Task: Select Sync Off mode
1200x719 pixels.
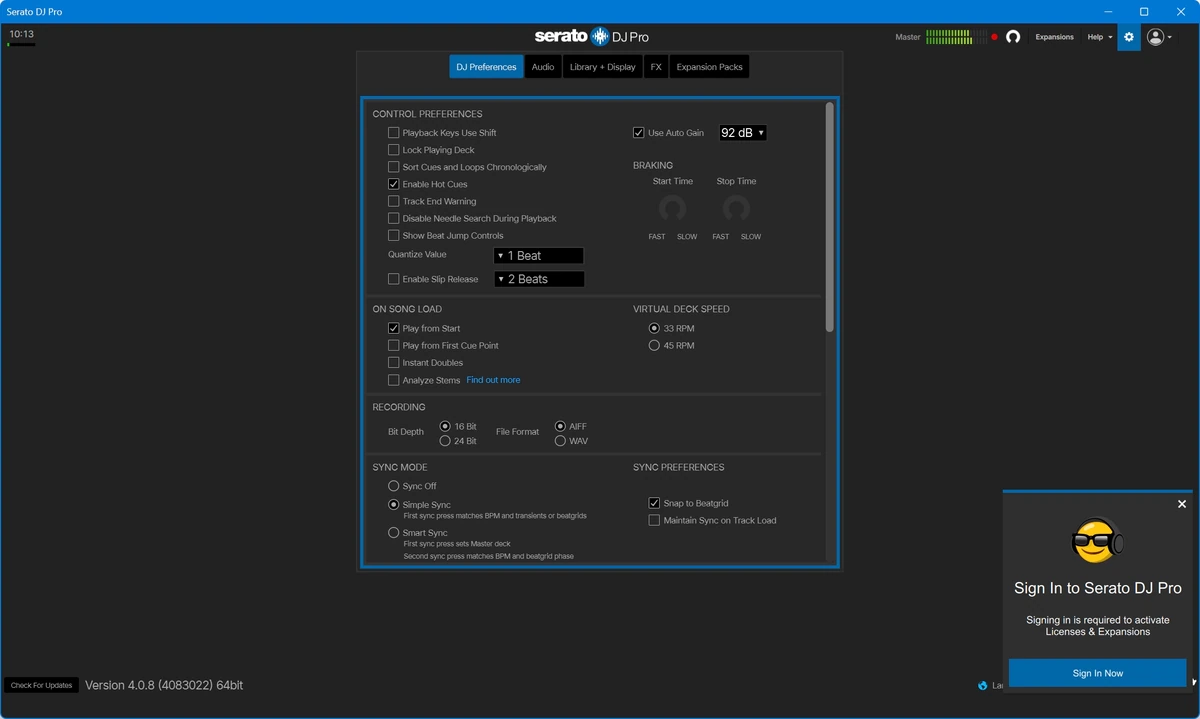Action: coord(393,486)
